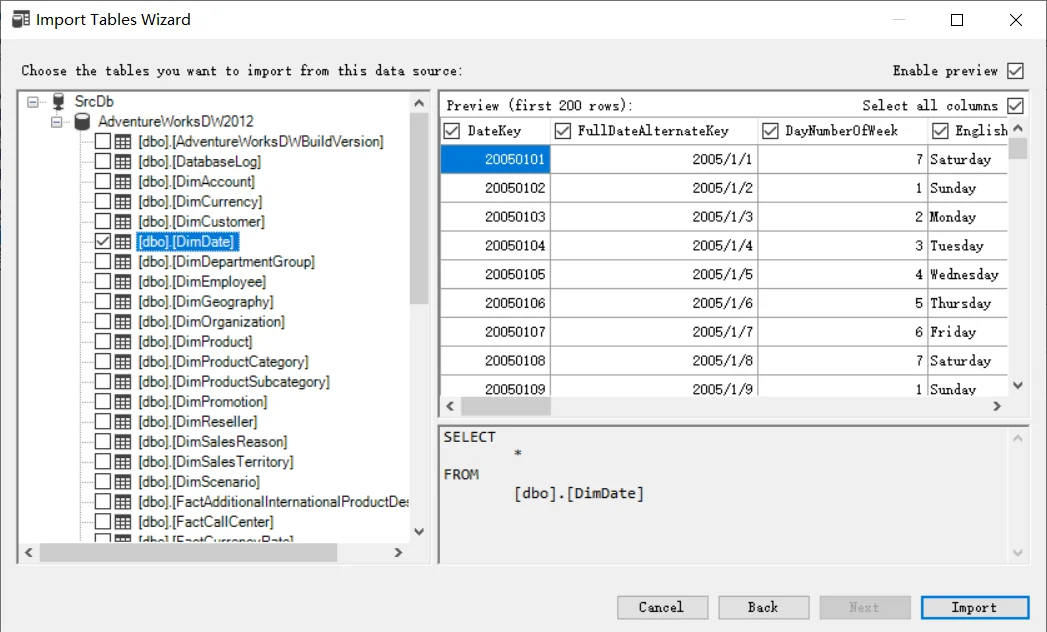
Task: Click table icon beside DimOrganization
Action: (x=123, y=322)
